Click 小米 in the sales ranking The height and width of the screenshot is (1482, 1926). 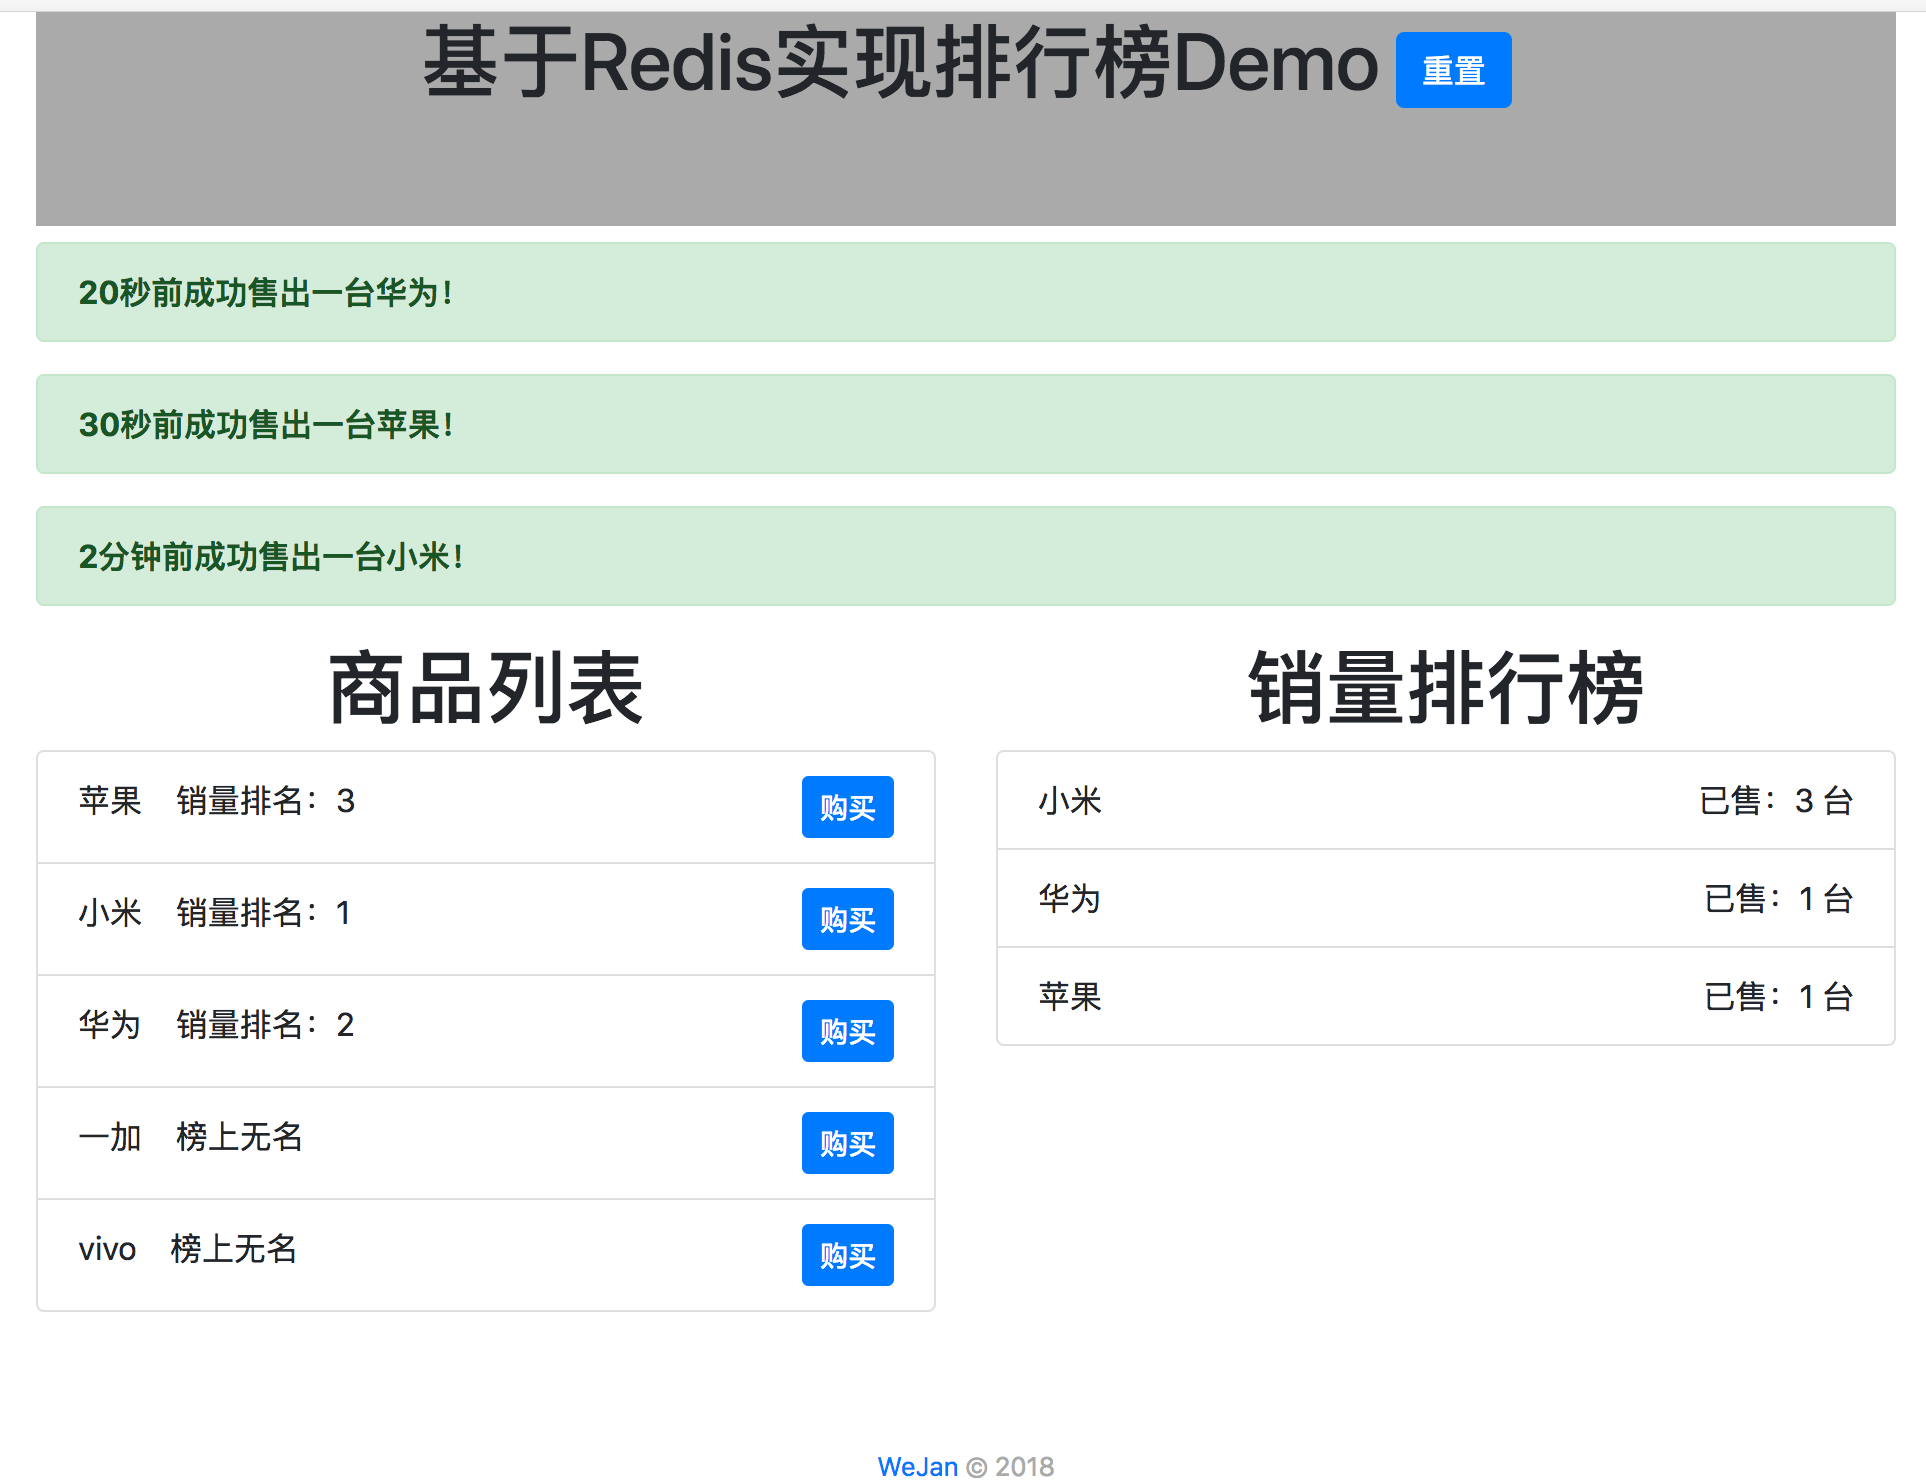point(1070,801)
